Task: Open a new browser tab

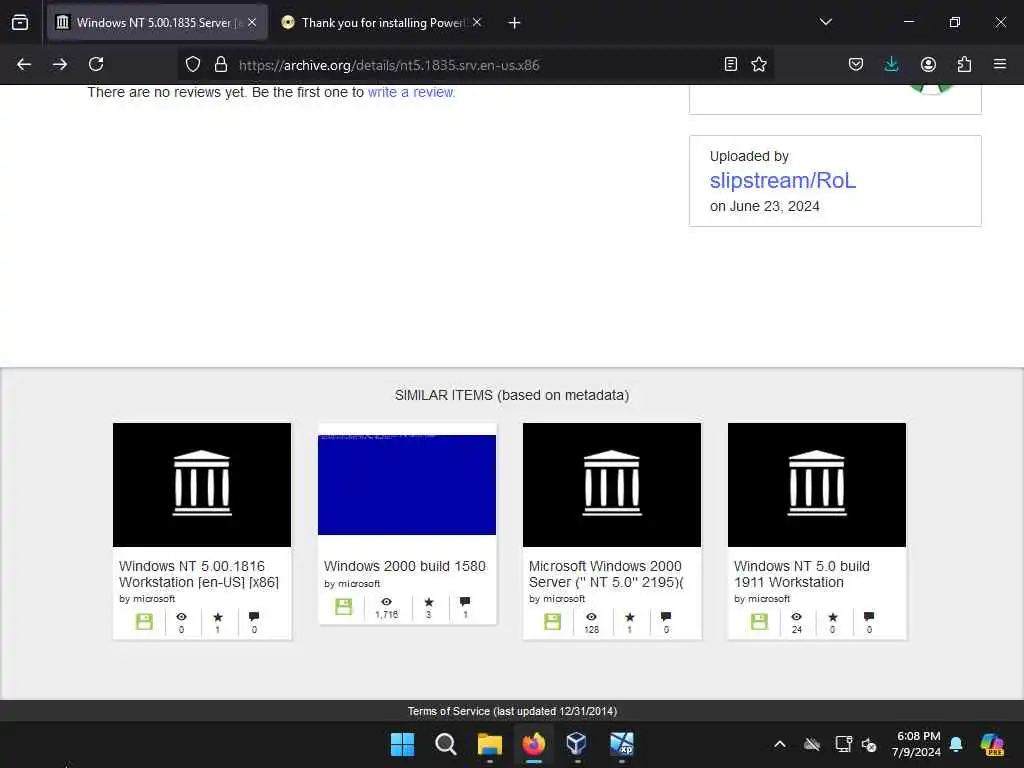Action: (515, 23)
